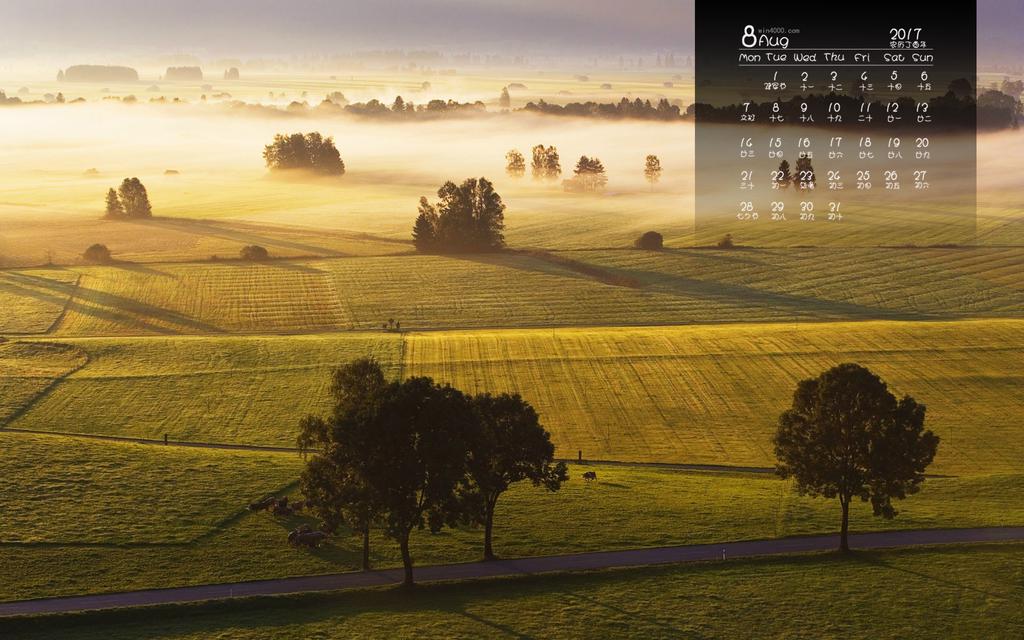Select date 15 on the calendar
The height and width of the screenshot is (640, 1024).
[775, 143]
